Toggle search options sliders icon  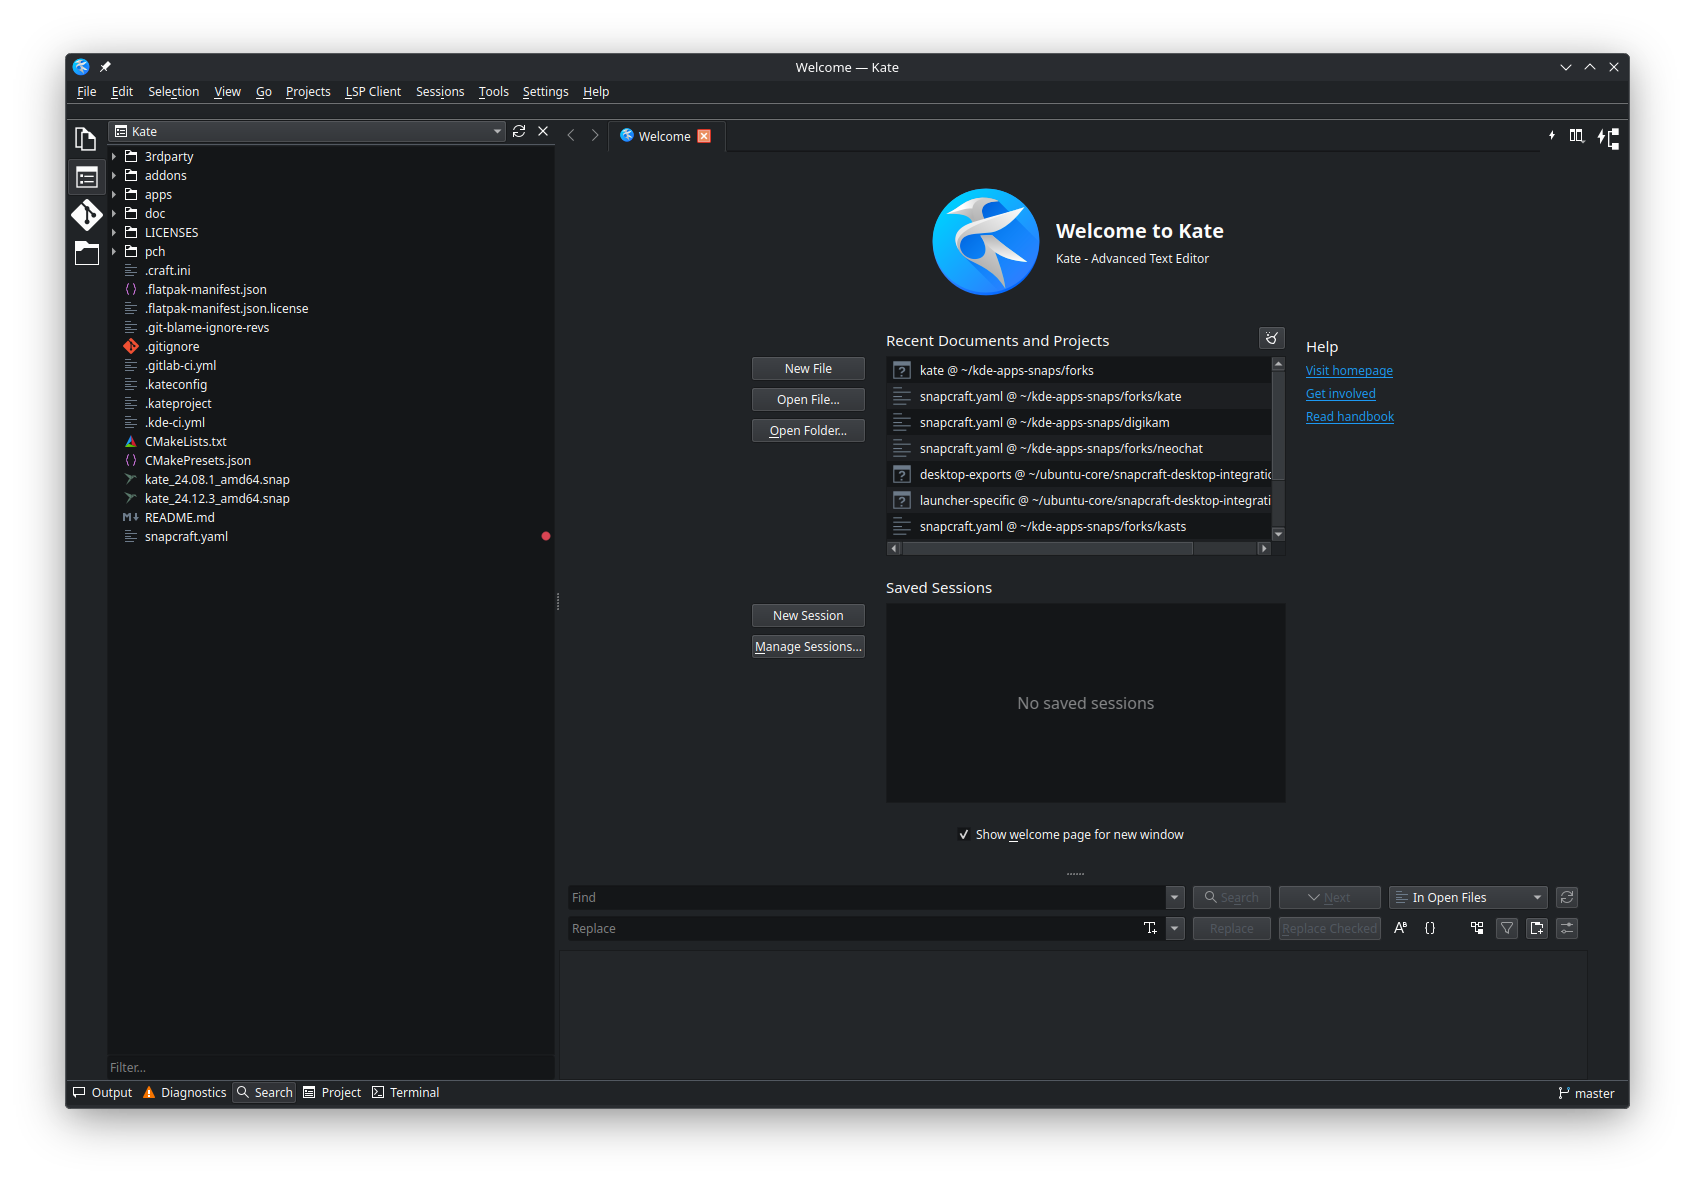[1567, 928]
